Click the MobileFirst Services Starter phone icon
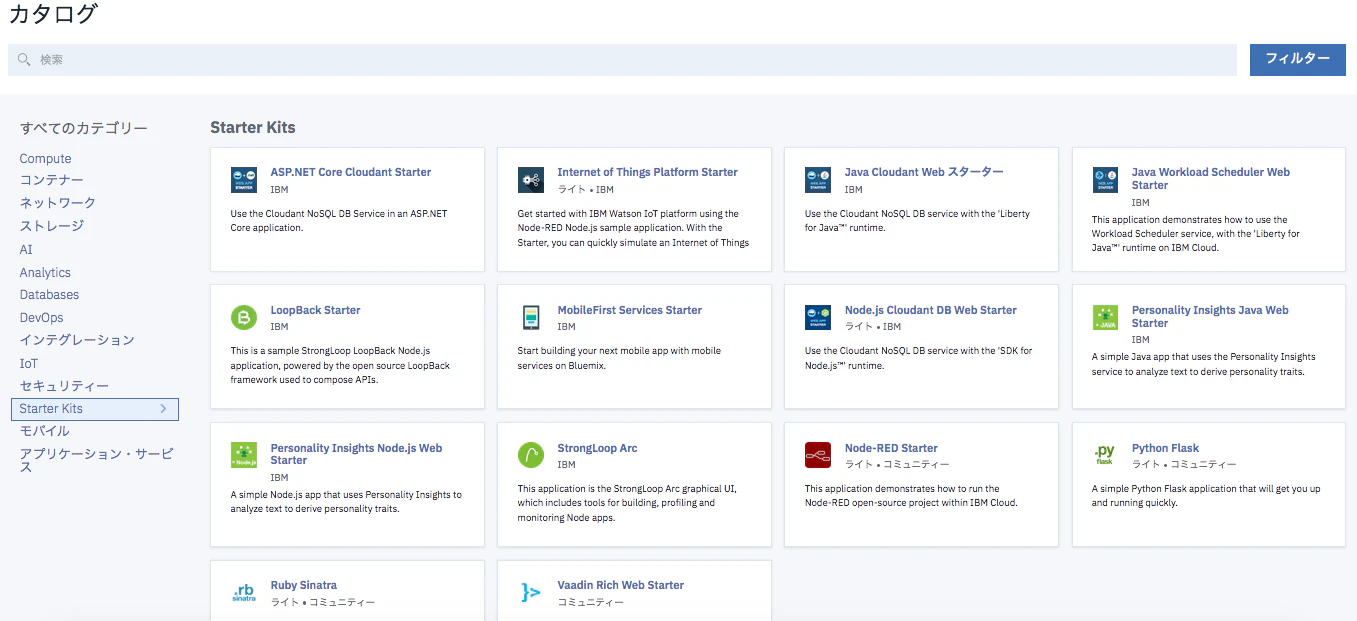The image size is (1357, 621). pyautogui.click(x=530, y=318)
